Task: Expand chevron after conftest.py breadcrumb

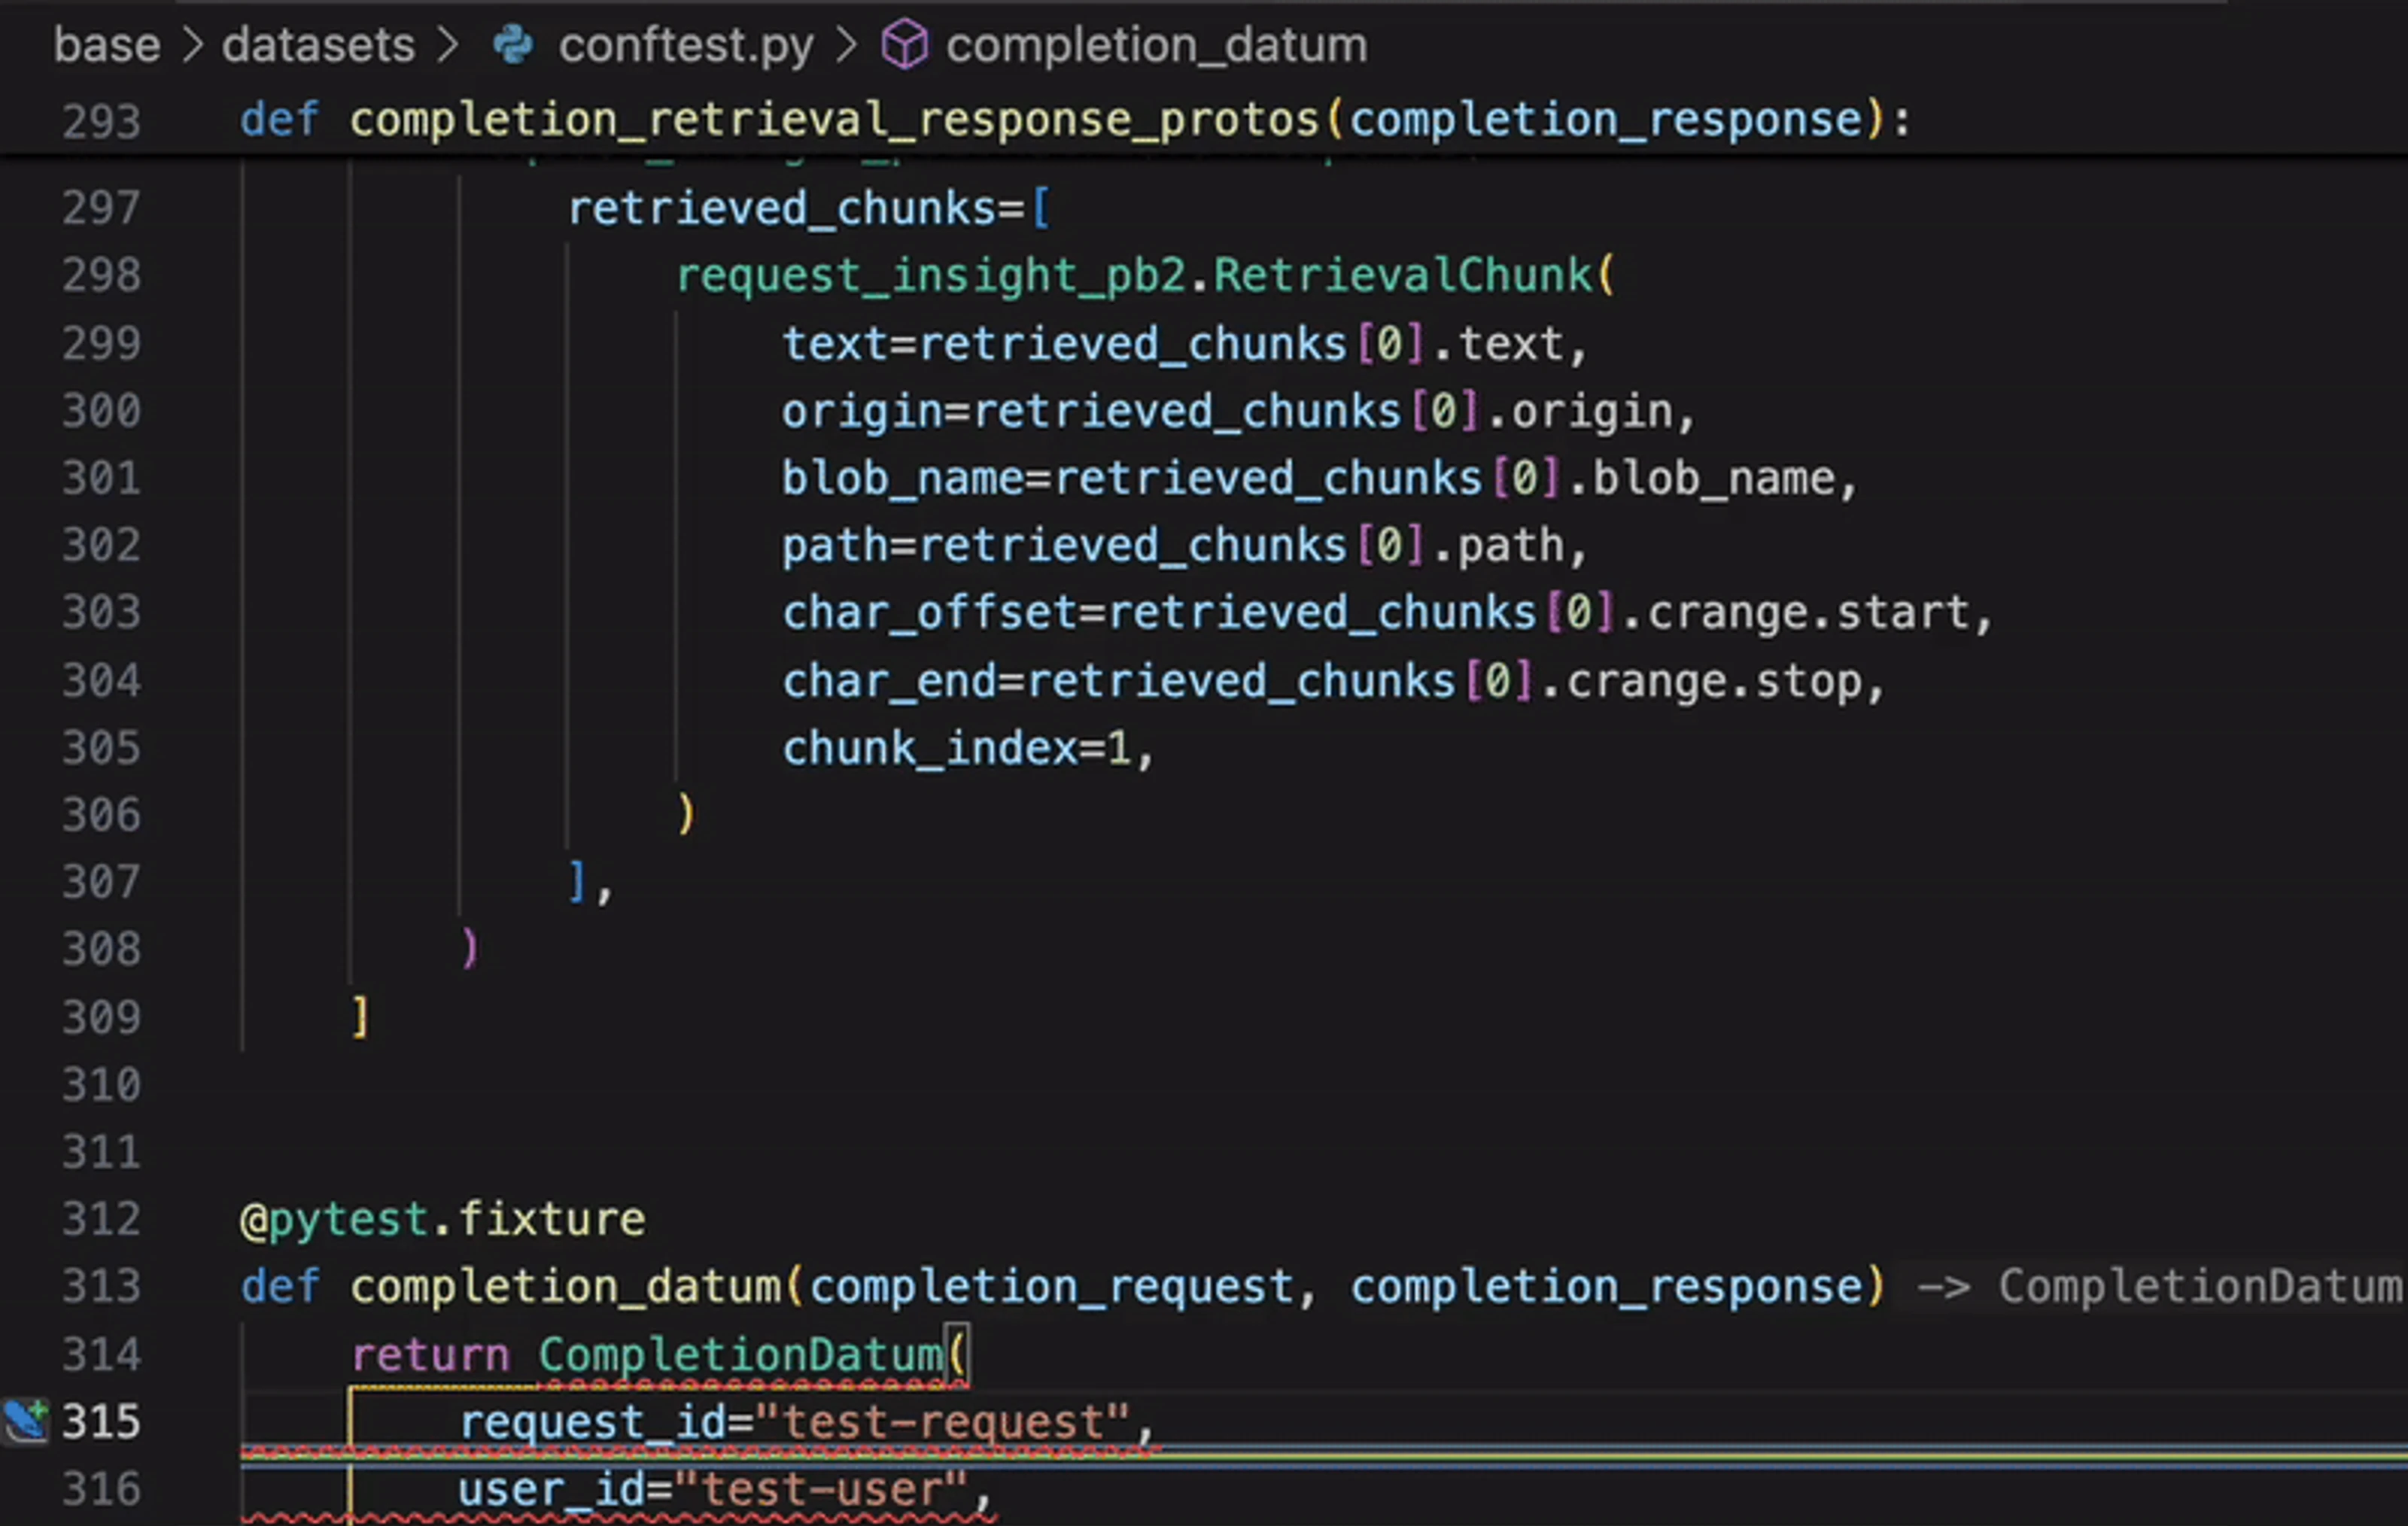Action: 846,45
